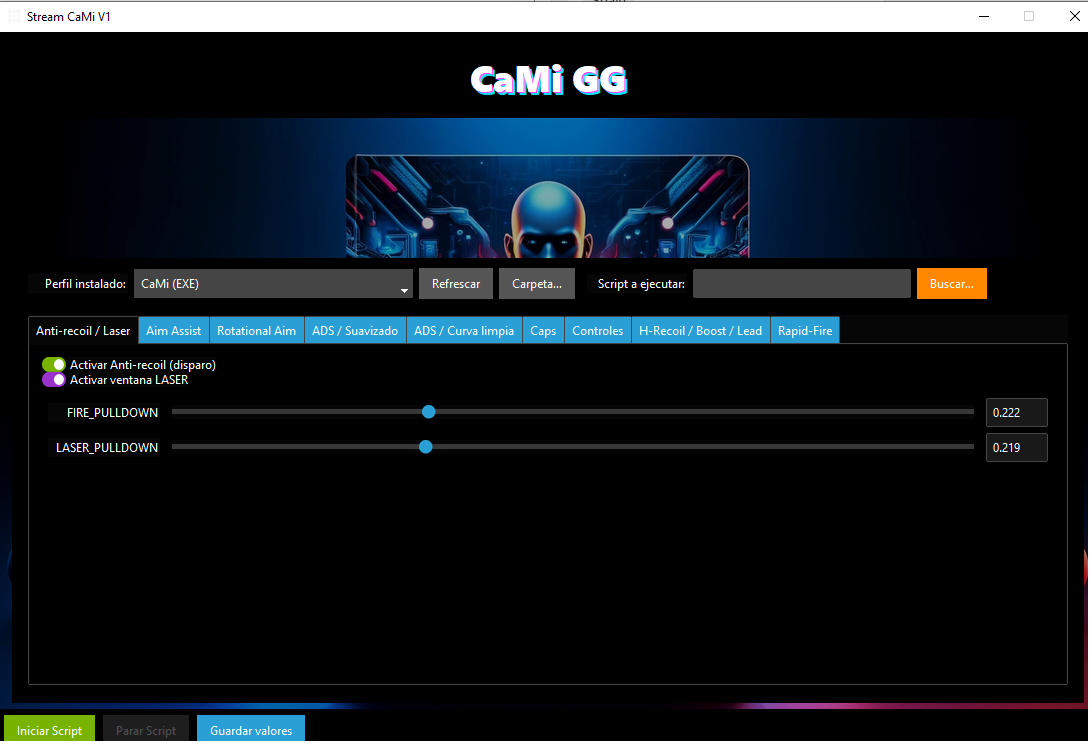Click the FIRE_PULLDOWN slider handle
Image resolution: width=1091 pixels, height=746 pixels.
tap(428, 411)
